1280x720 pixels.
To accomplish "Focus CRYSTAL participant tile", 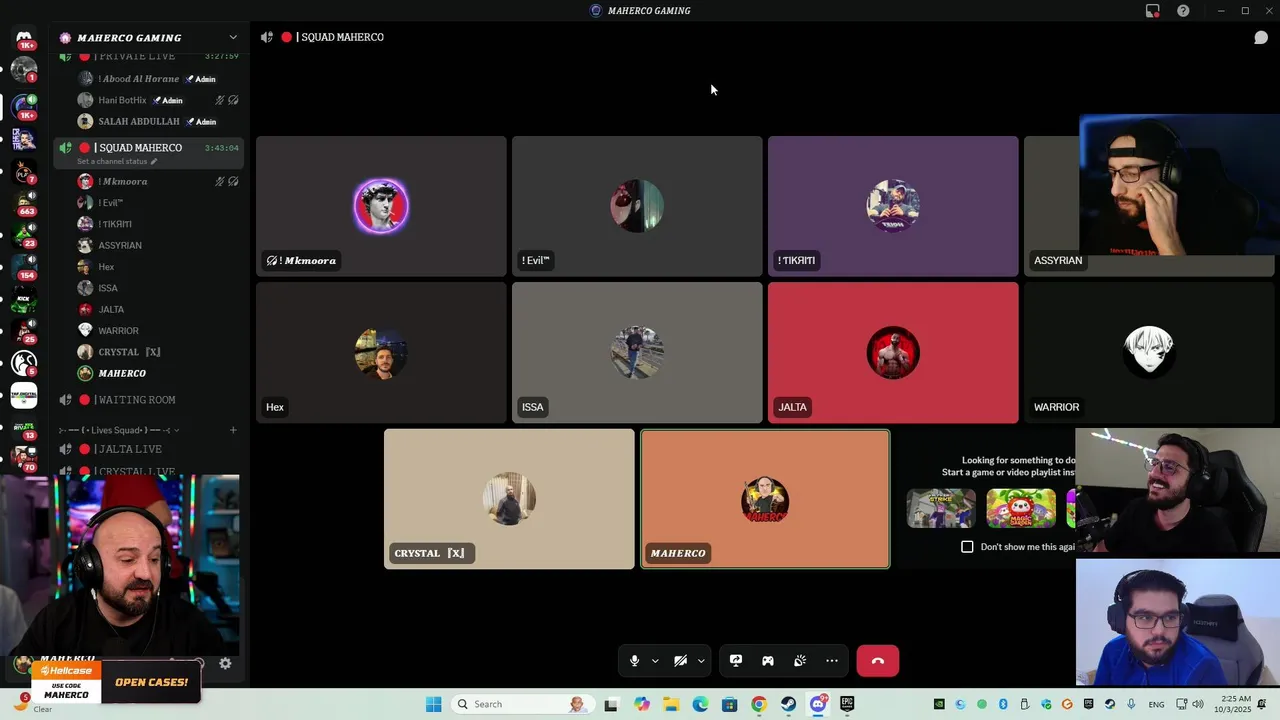I will 509,499.
